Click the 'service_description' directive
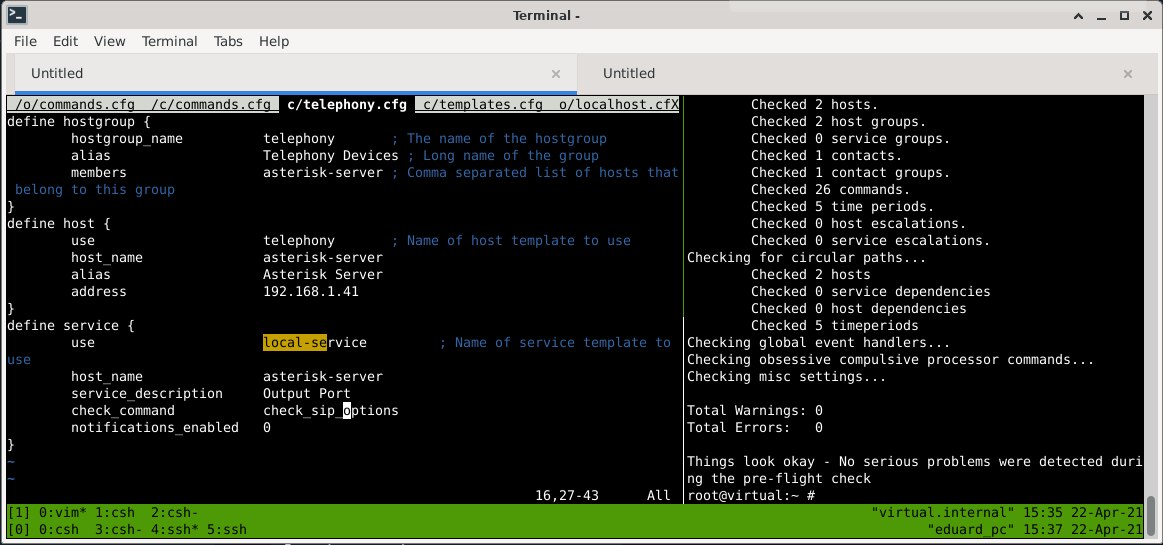Screen dimensions: 1163x545 click(x=147, y=394)
